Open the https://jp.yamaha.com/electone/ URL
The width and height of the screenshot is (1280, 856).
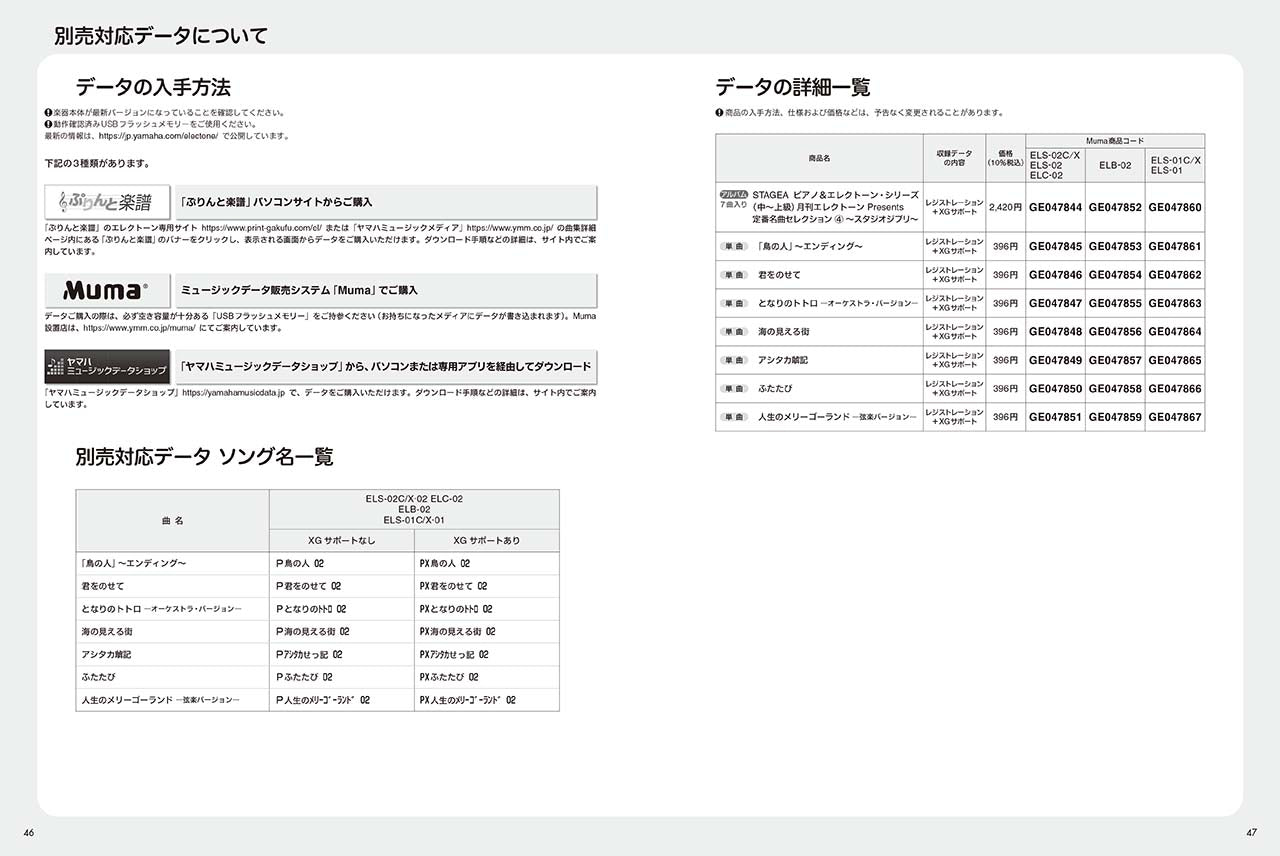(x=157, y=136)
